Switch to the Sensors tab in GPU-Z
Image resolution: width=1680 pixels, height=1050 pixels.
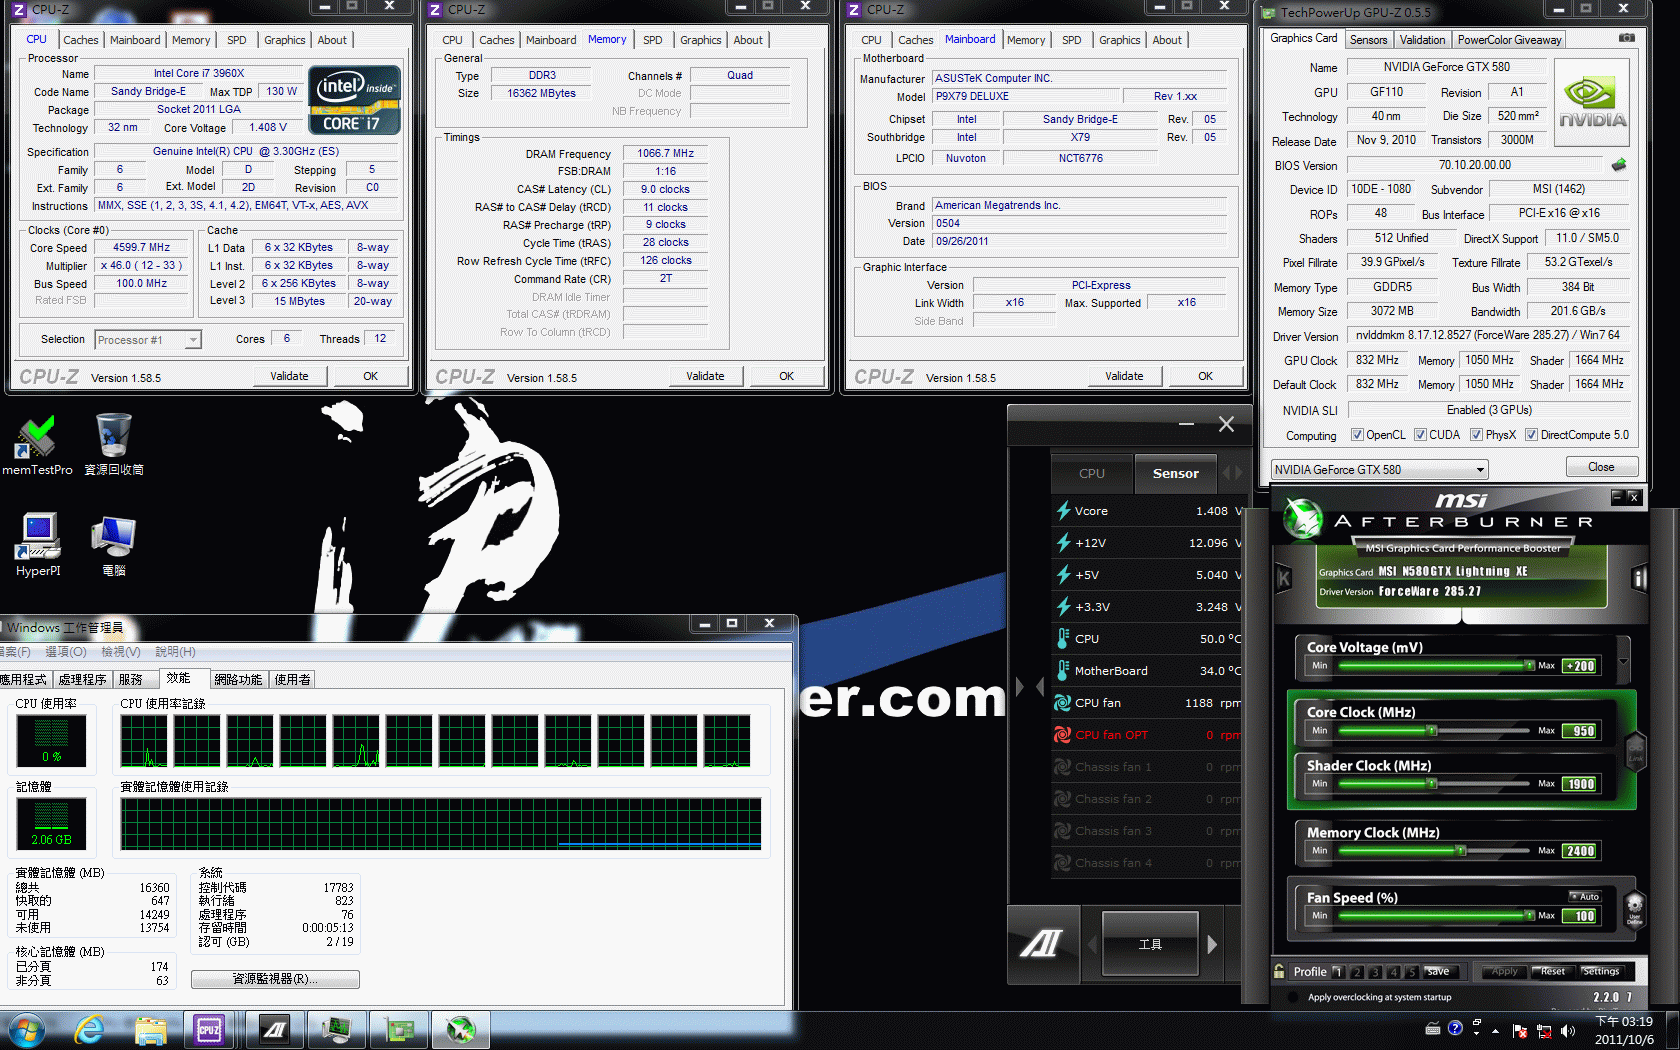tap(1368, 40)
